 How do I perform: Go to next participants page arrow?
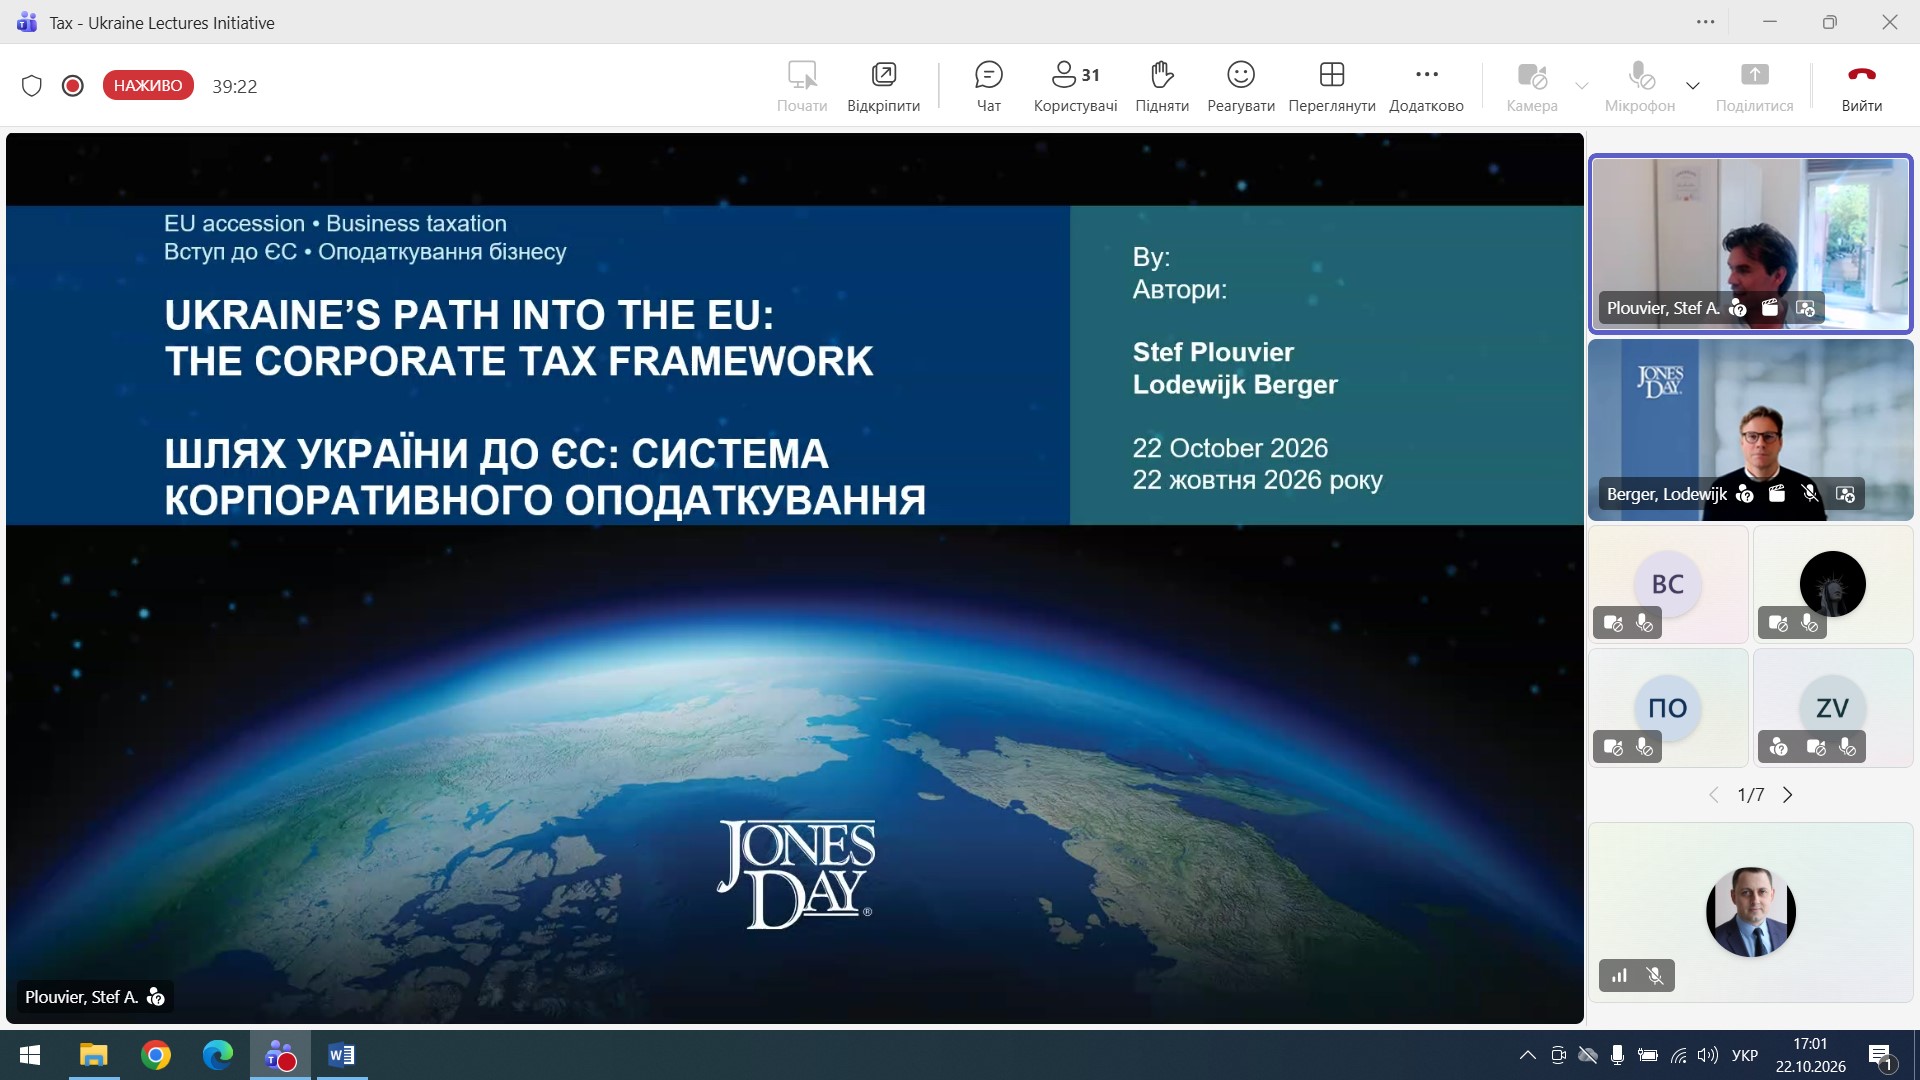(x=1788, y=795)
